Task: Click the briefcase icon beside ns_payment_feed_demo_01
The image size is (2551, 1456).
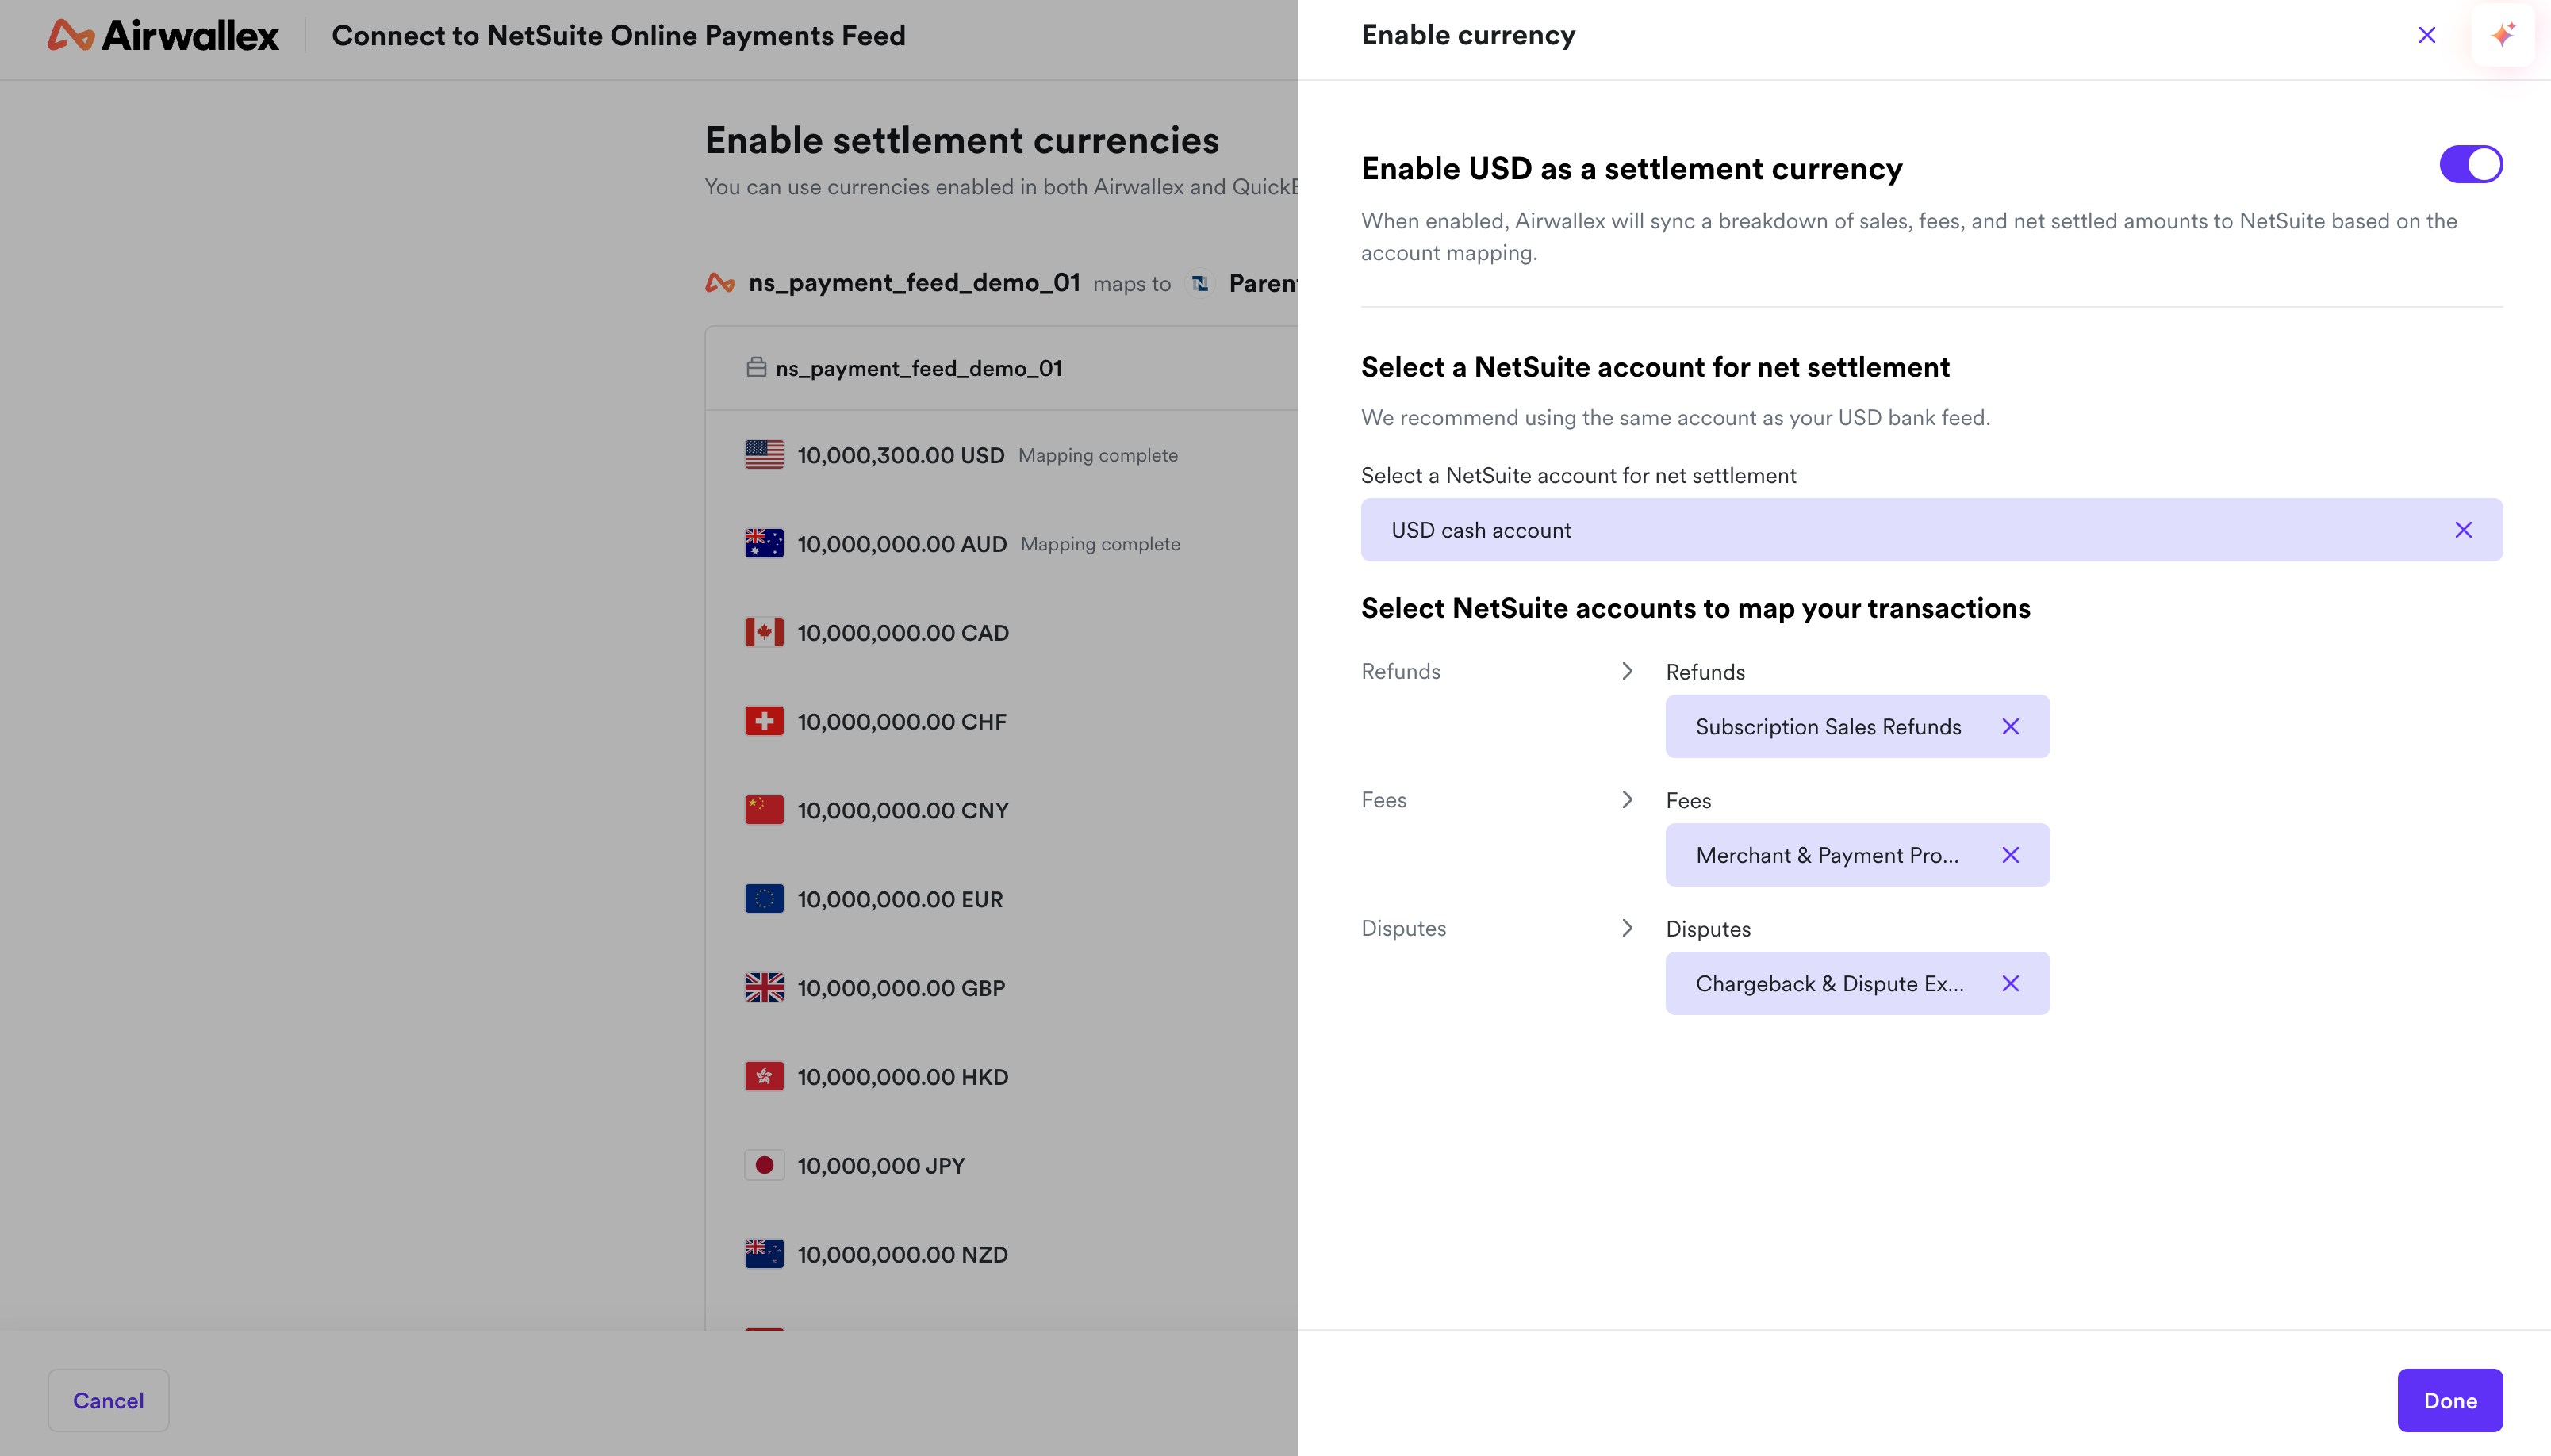Action: [x=757, y=367]
